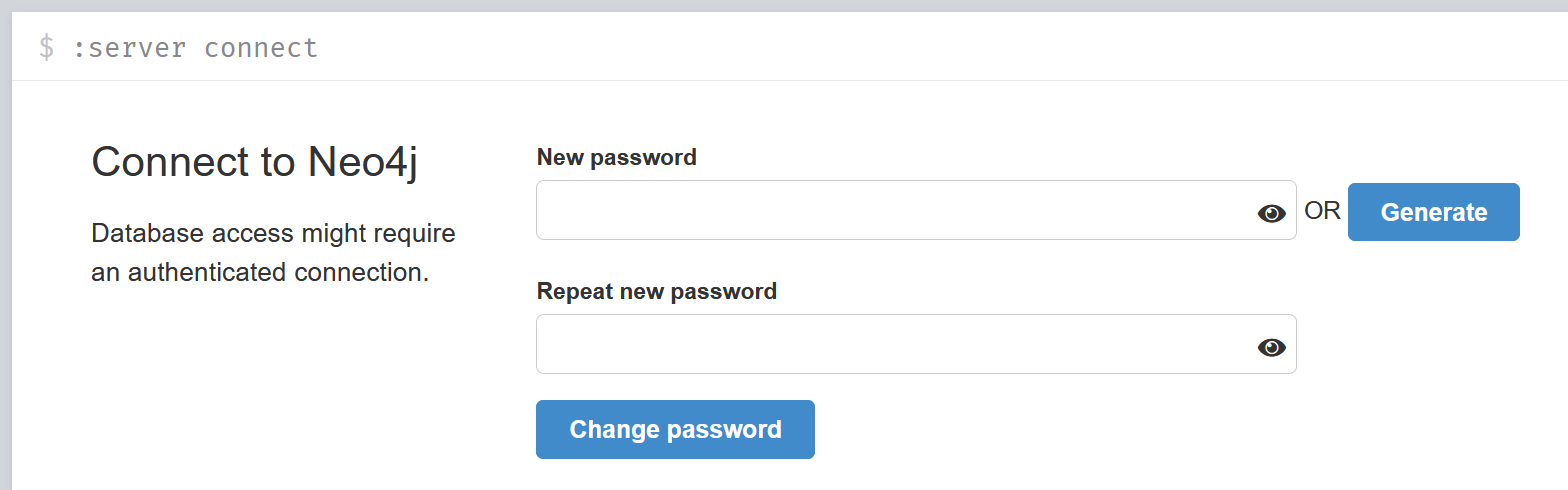The image size is (1568, 490).
Task: Click the word connect in the command bar
Action: 261,47
